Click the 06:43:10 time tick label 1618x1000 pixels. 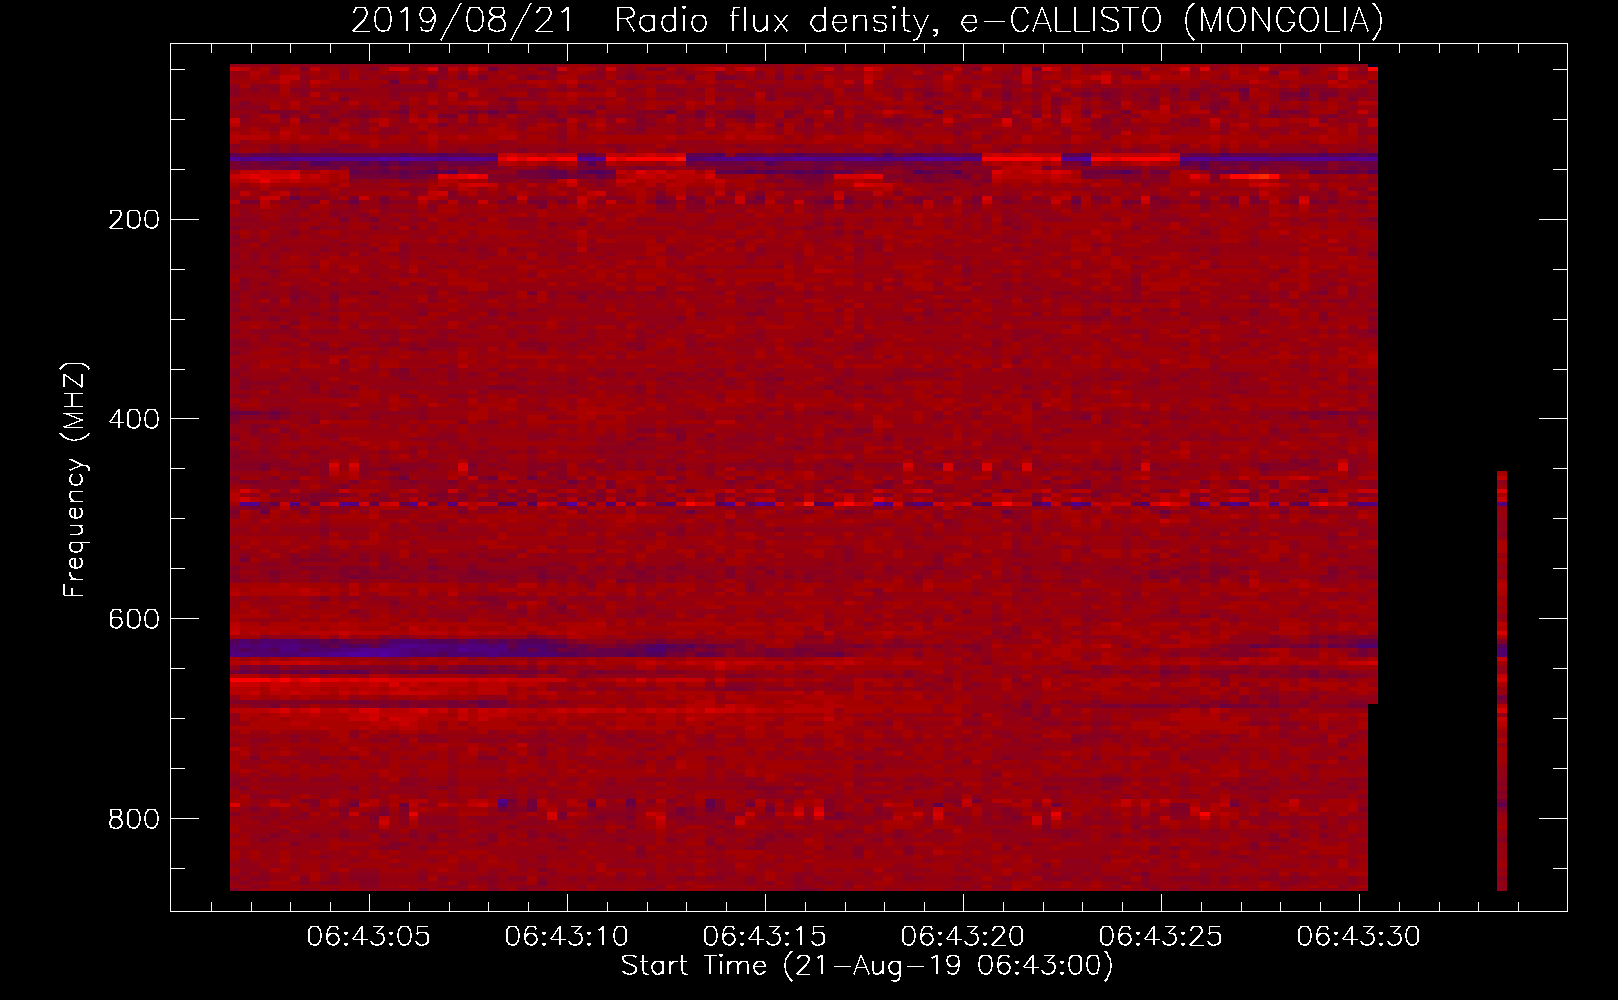pos(567,937)
